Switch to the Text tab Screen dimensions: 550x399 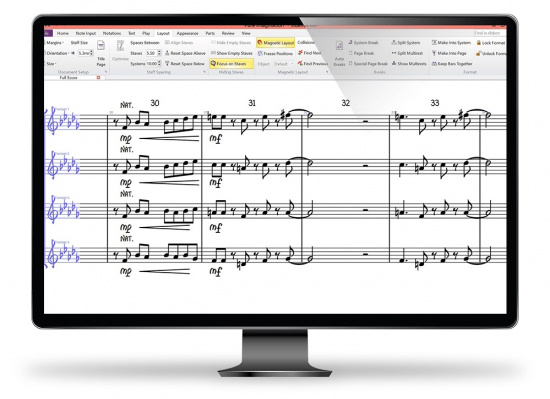[132, 33]
